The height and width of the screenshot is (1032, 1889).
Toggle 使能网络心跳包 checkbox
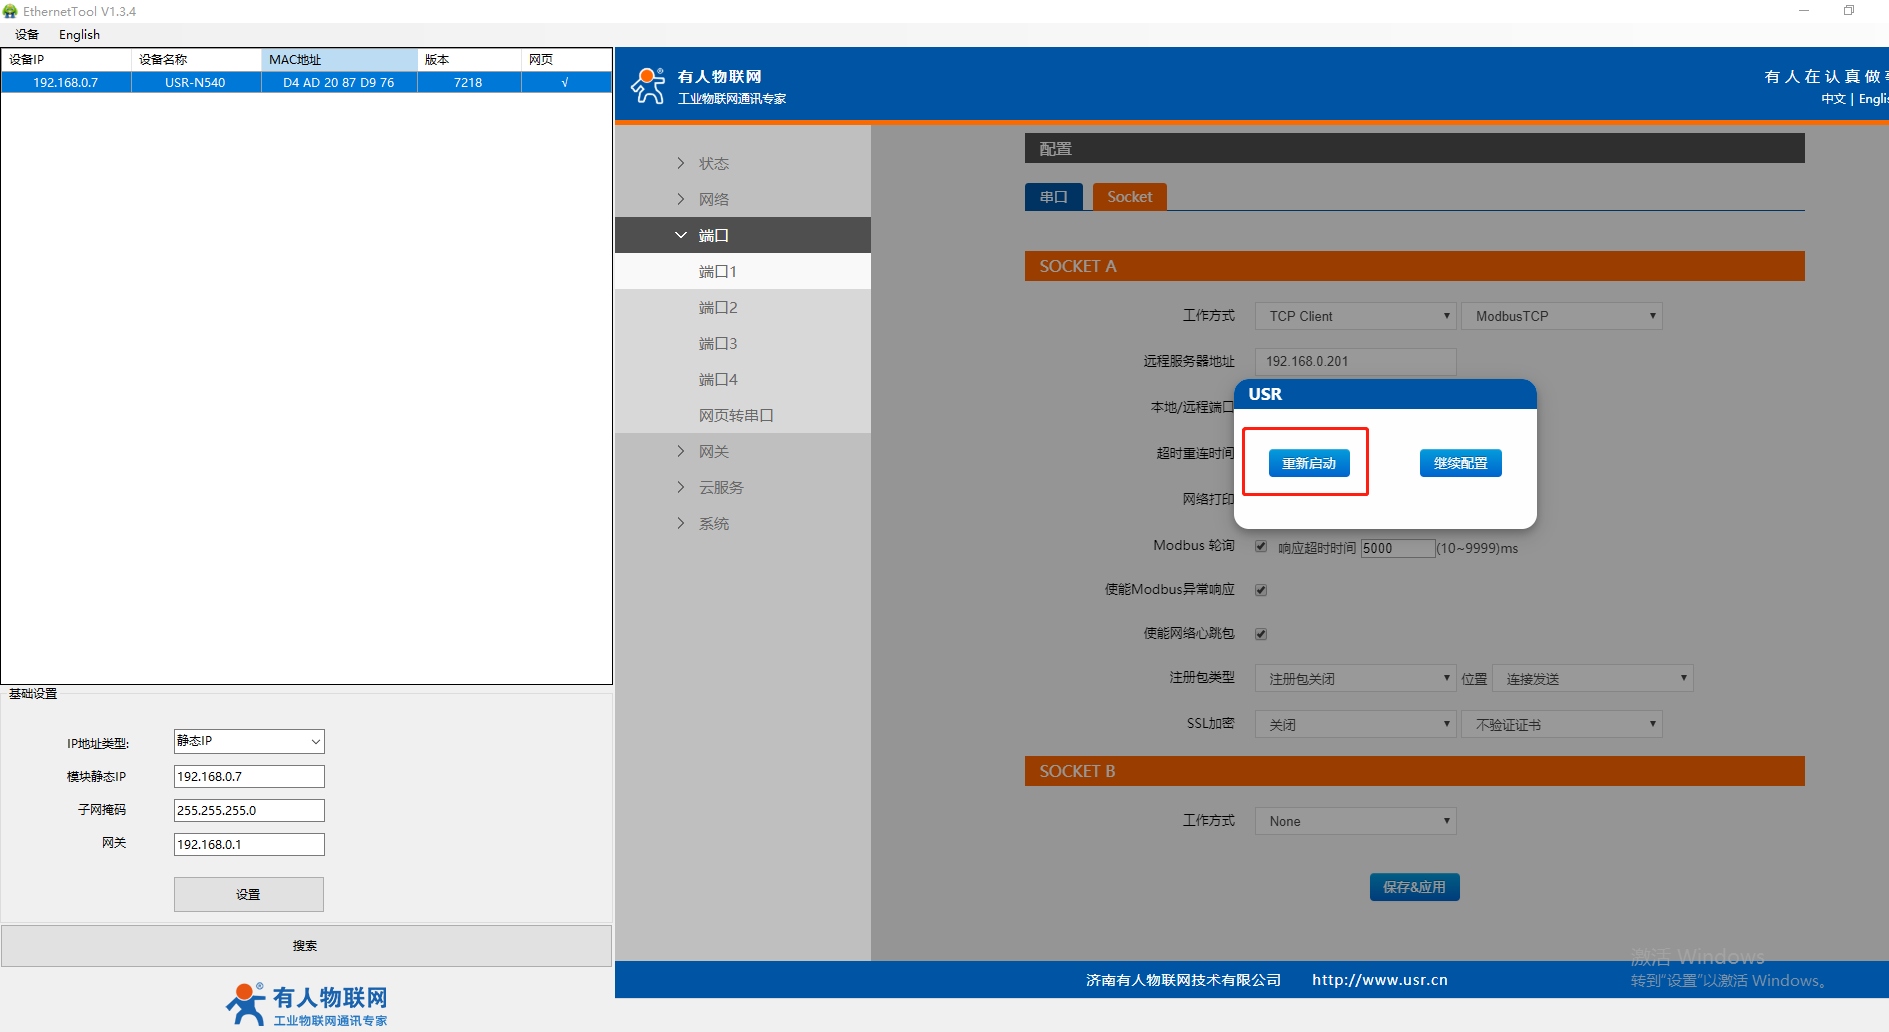[x=1261, y=634]
